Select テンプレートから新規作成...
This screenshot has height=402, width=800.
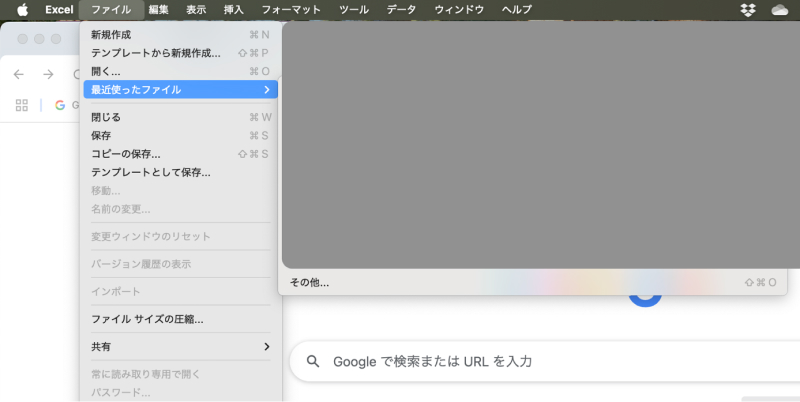pyautogui.click(x=181, y=53)
